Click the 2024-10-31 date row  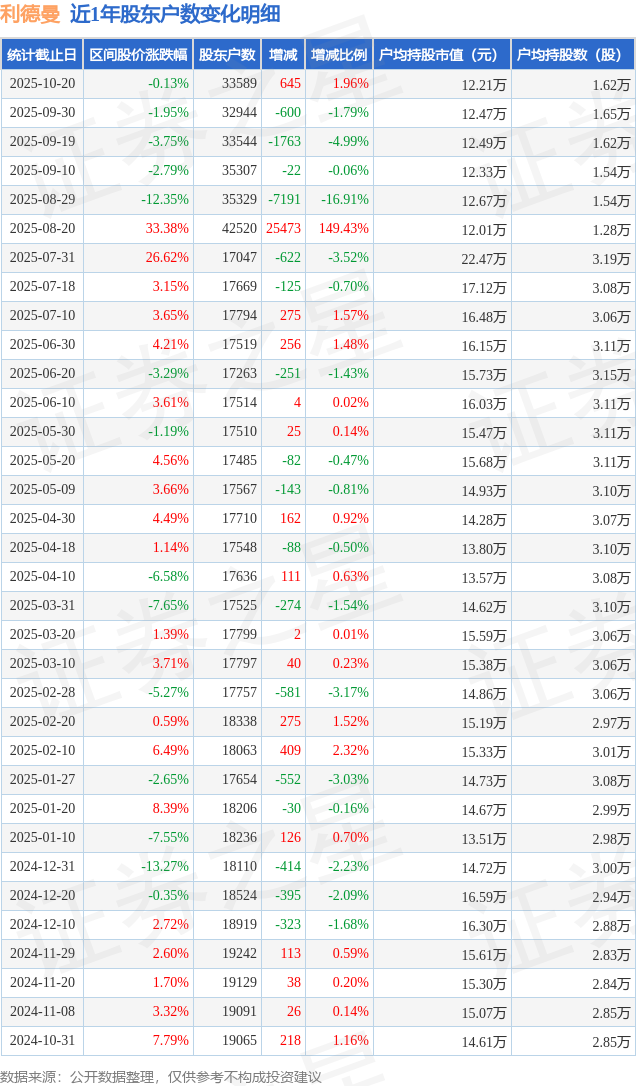click(42, 1041)
